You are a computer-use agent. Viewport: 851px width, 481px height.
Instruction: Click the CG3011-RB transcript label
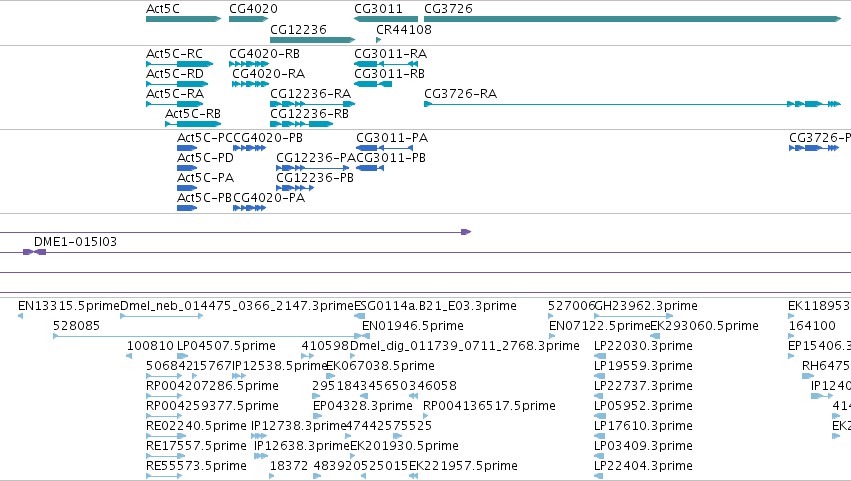pos(390,74)
